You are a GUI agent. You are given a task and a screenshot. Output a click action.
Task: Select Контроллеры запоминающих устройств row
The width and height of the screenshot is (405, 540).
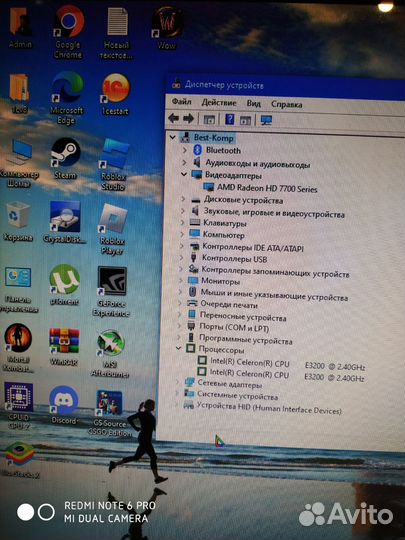point(269,271)
